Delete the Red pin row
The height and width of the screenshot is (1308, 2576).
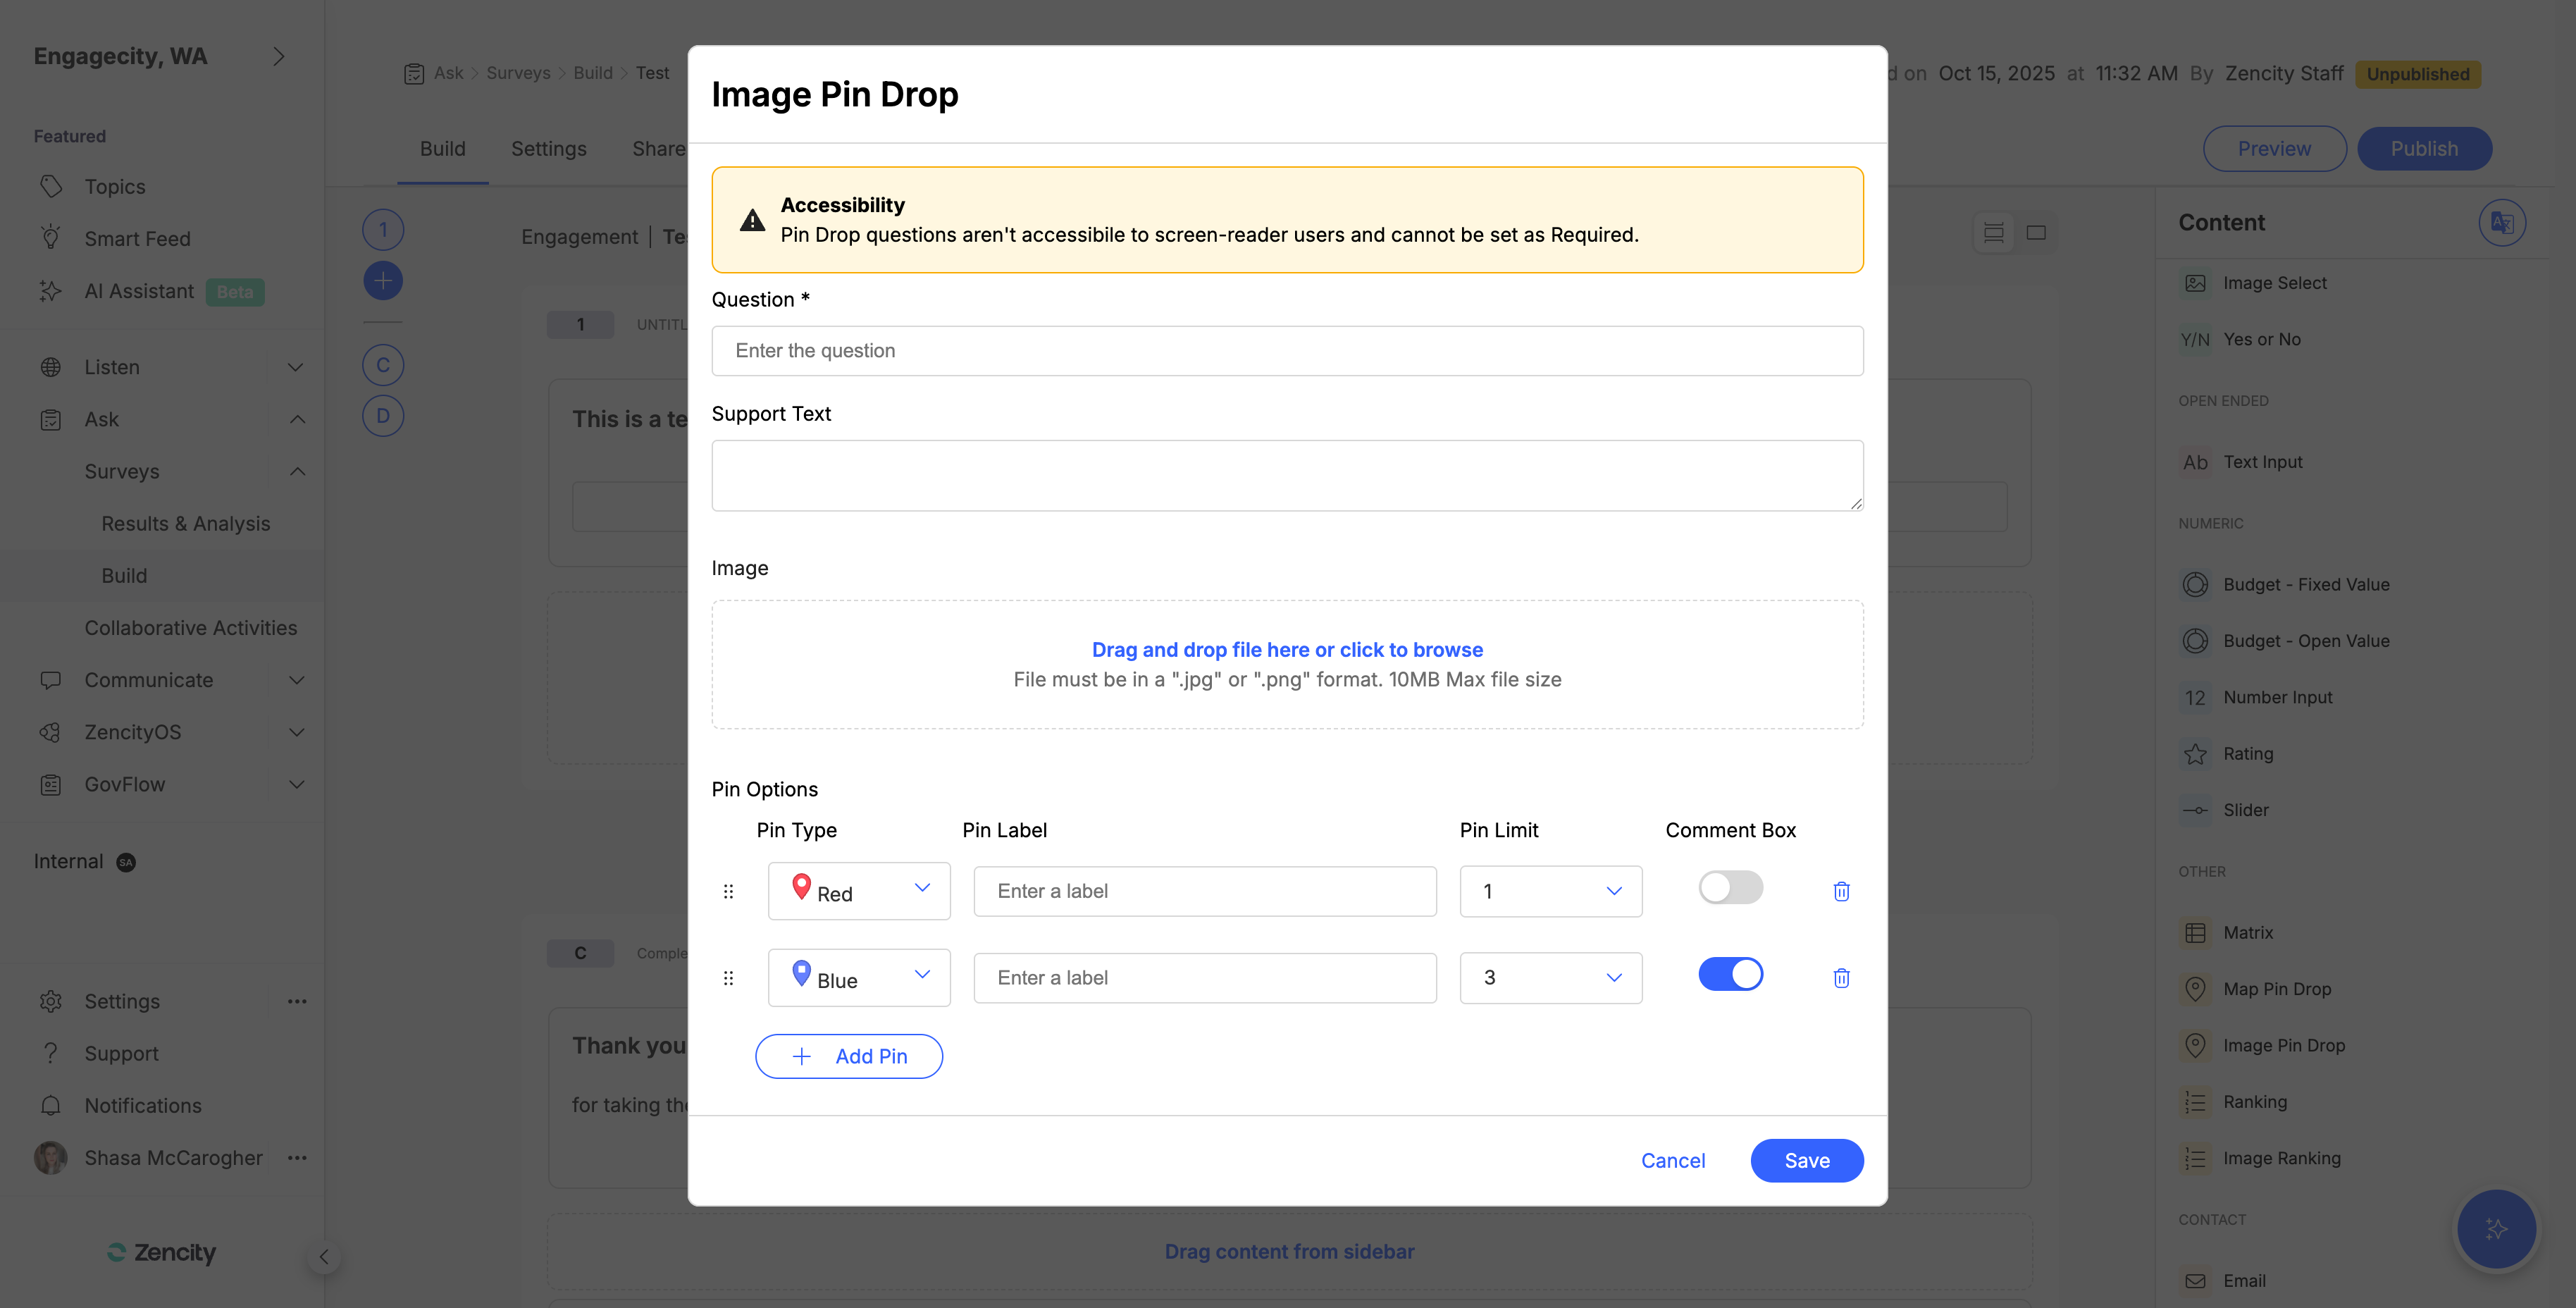coord(1841,891)
